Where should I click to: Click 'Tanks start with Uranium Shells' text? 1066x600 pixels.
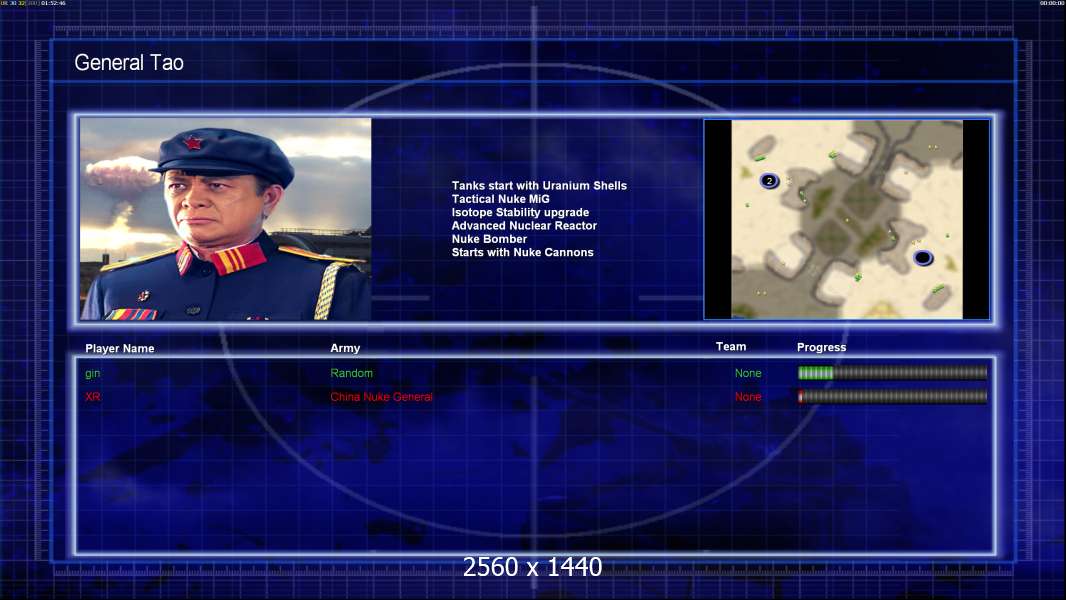[539, 186]
